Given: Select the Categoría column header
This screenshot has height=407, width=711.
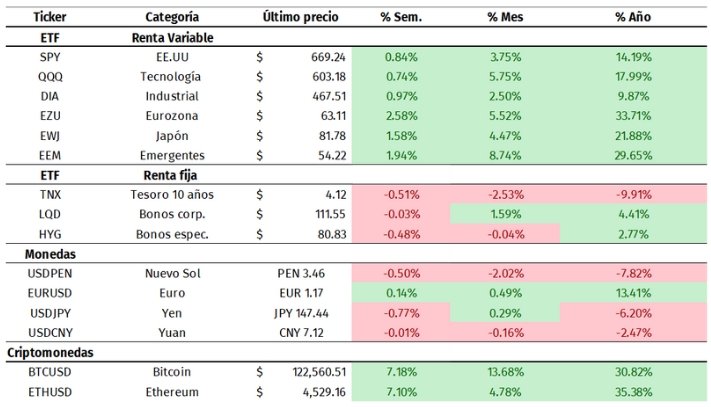Looking at the screenshot, I should pyautogui.click(x=171, y=17).
